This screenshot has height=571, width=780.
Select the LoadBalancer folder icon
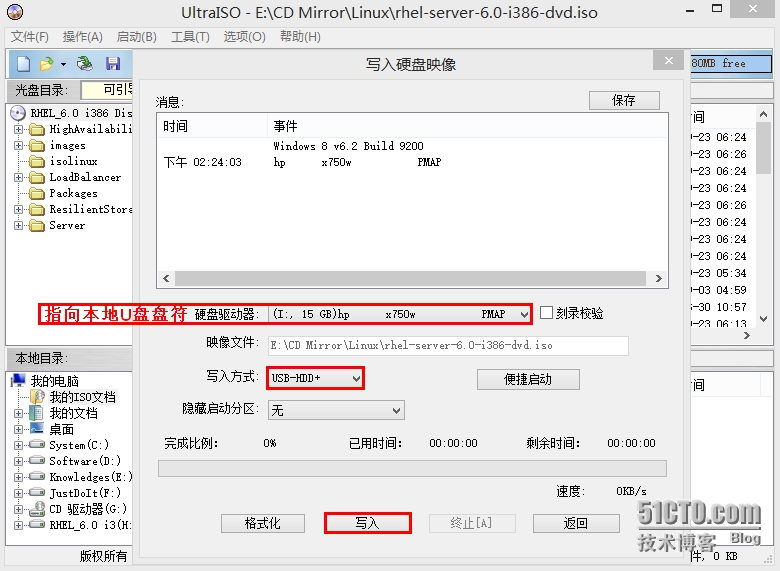pos(37,178)
